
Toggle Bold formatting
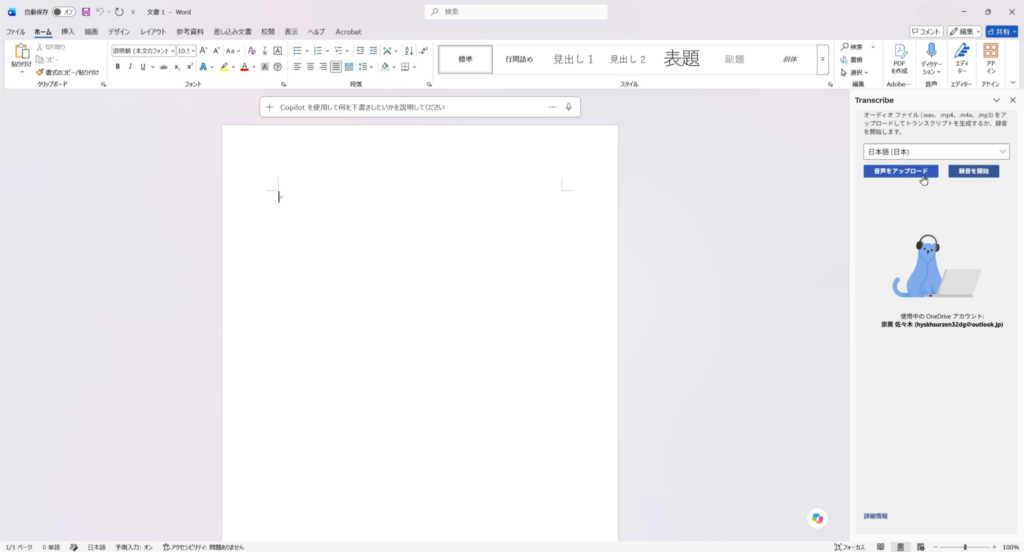[x=118, y=67]
